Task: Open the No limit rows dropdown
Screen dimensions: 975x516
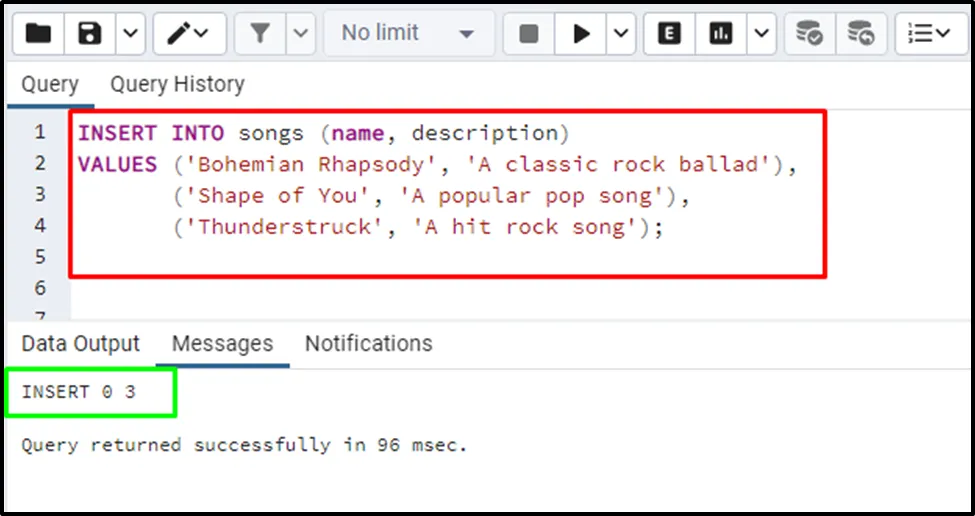Action: coord(407,34)
